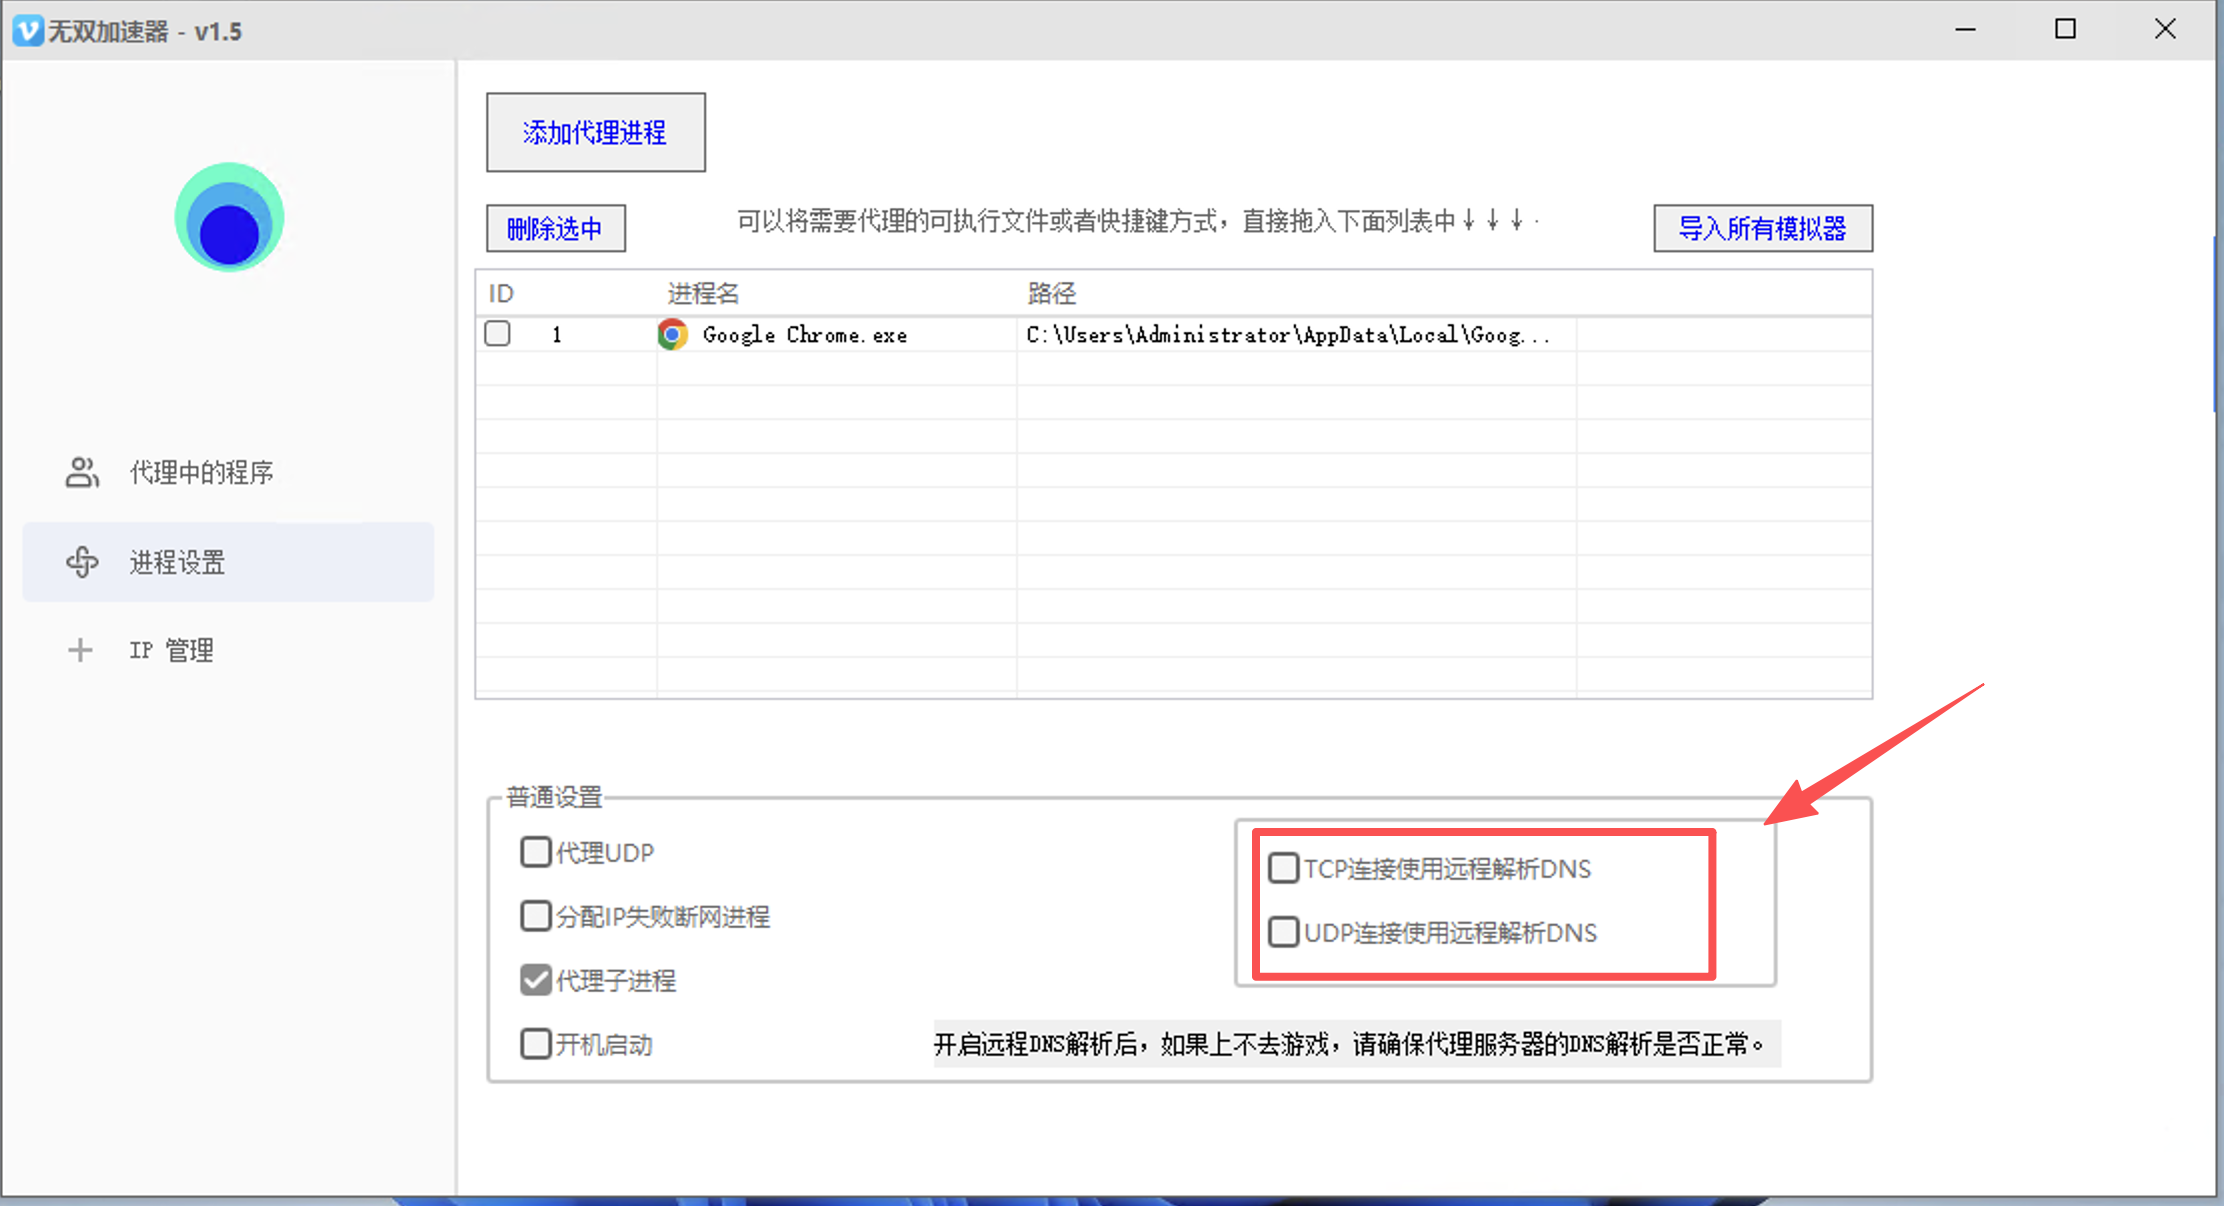Disable 代理子进程
Image resolution: width=2224 pixels, height=1206 pixels.
tap(536, 979)
